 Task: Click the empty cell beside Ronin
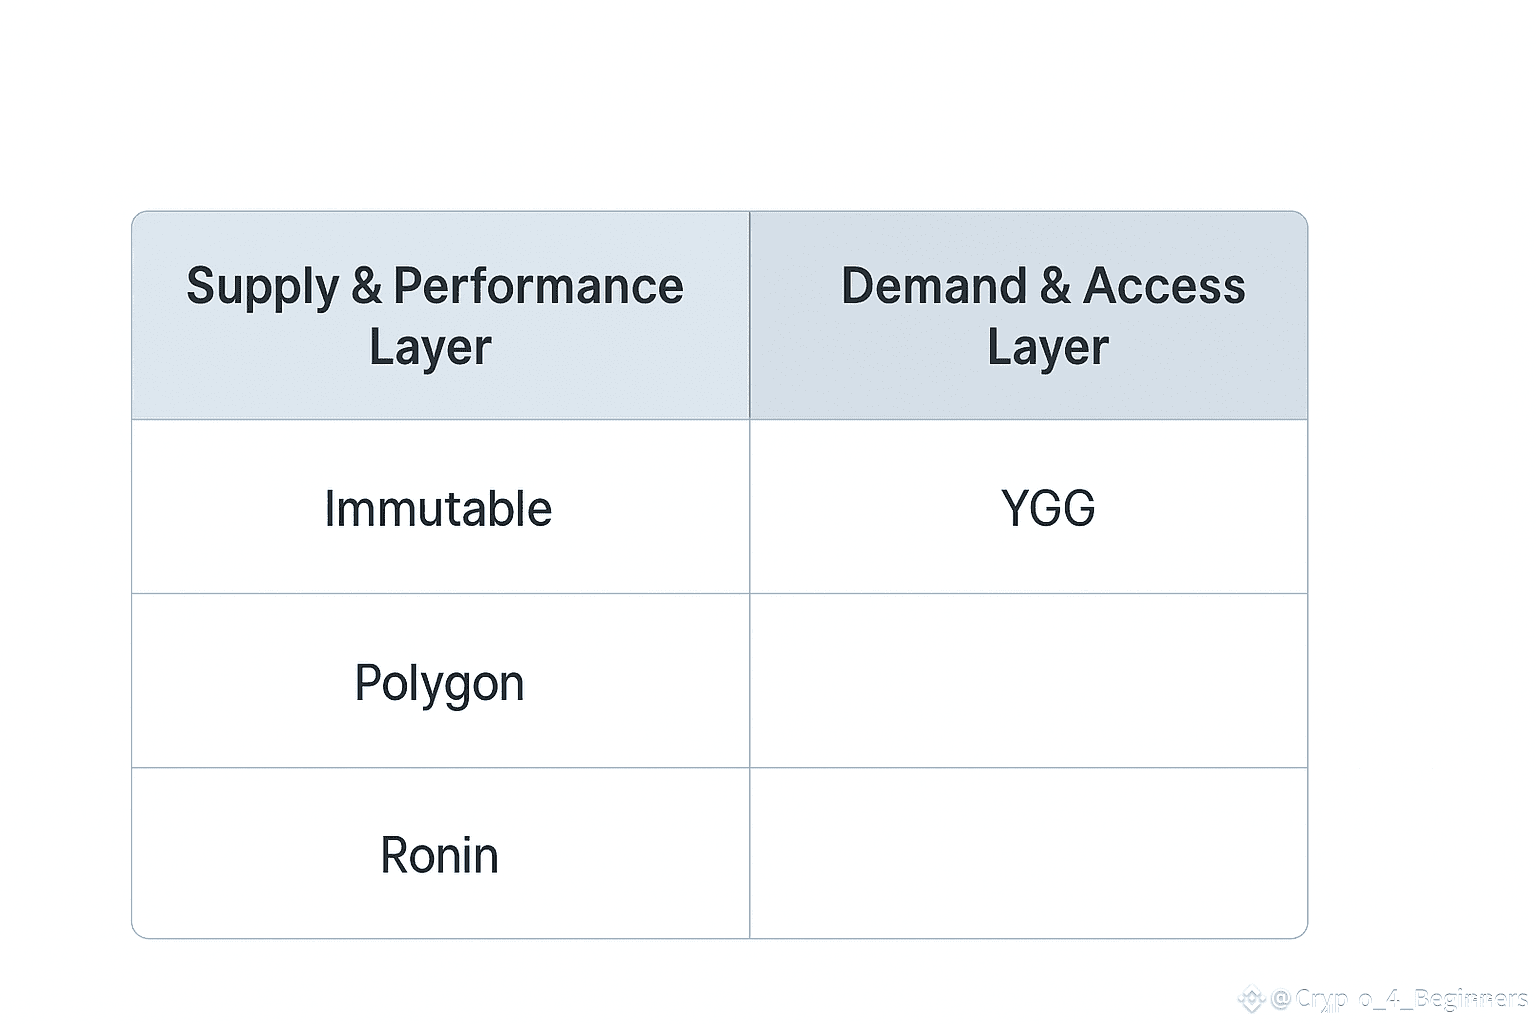pyautogui.click(x=1028, y=853)
